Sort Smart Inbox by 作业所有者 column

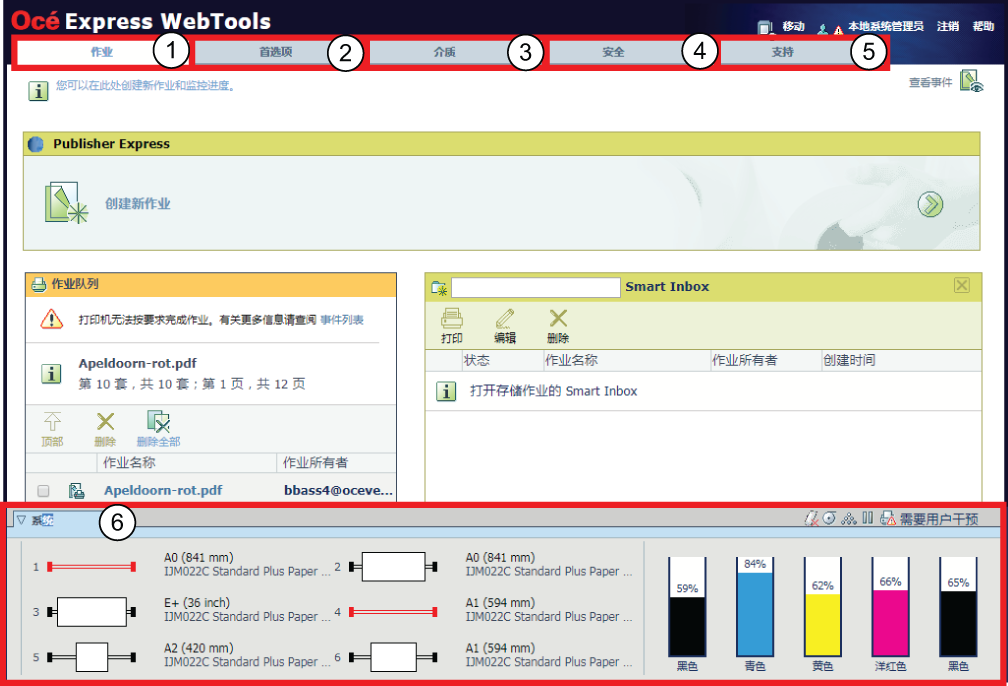coord(744,361)
